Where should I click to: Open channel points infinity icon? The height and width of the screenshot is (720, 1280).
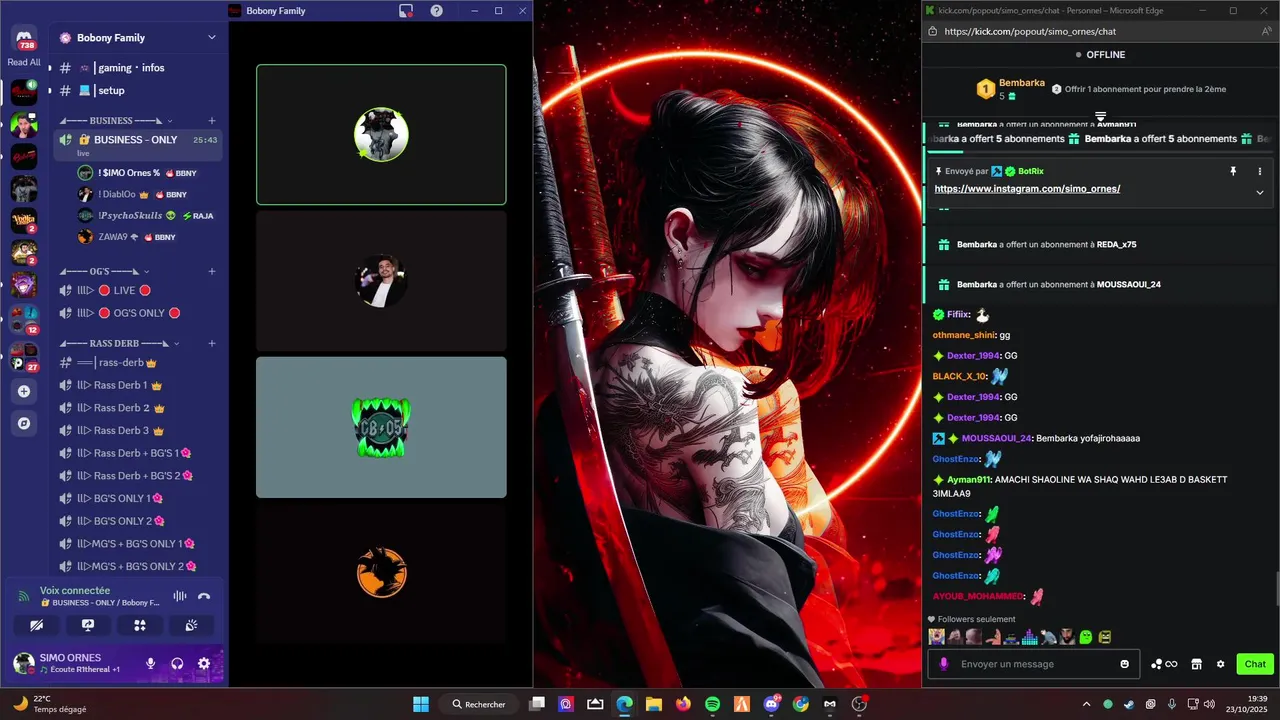pyautogui.click(x=1164, y=664)
